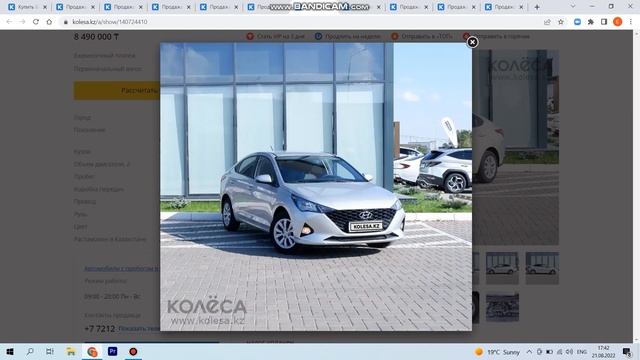Expand hidden system tray icons
Image resolution: width=640 pixels, height=360 pixels.
[529, 352]
